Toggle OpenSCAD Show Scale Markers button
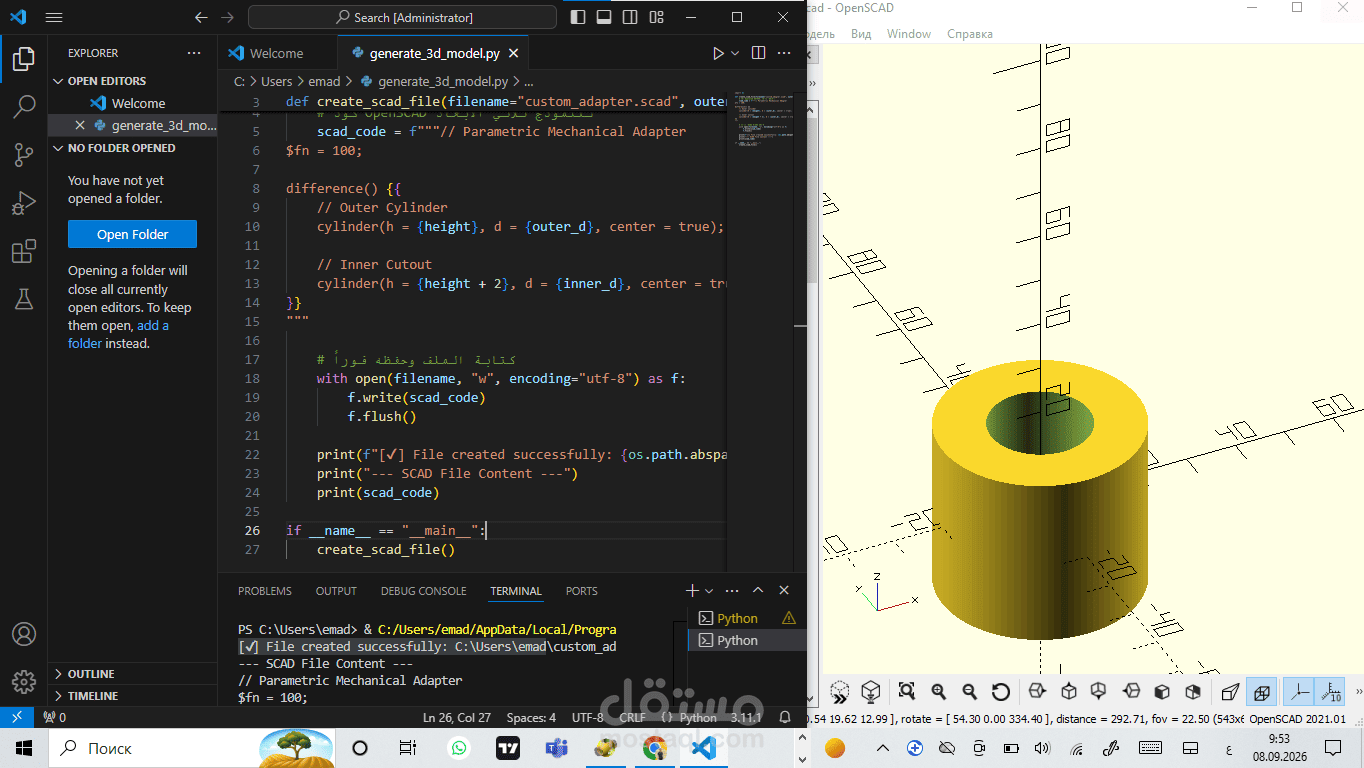 click(1331, 691)
